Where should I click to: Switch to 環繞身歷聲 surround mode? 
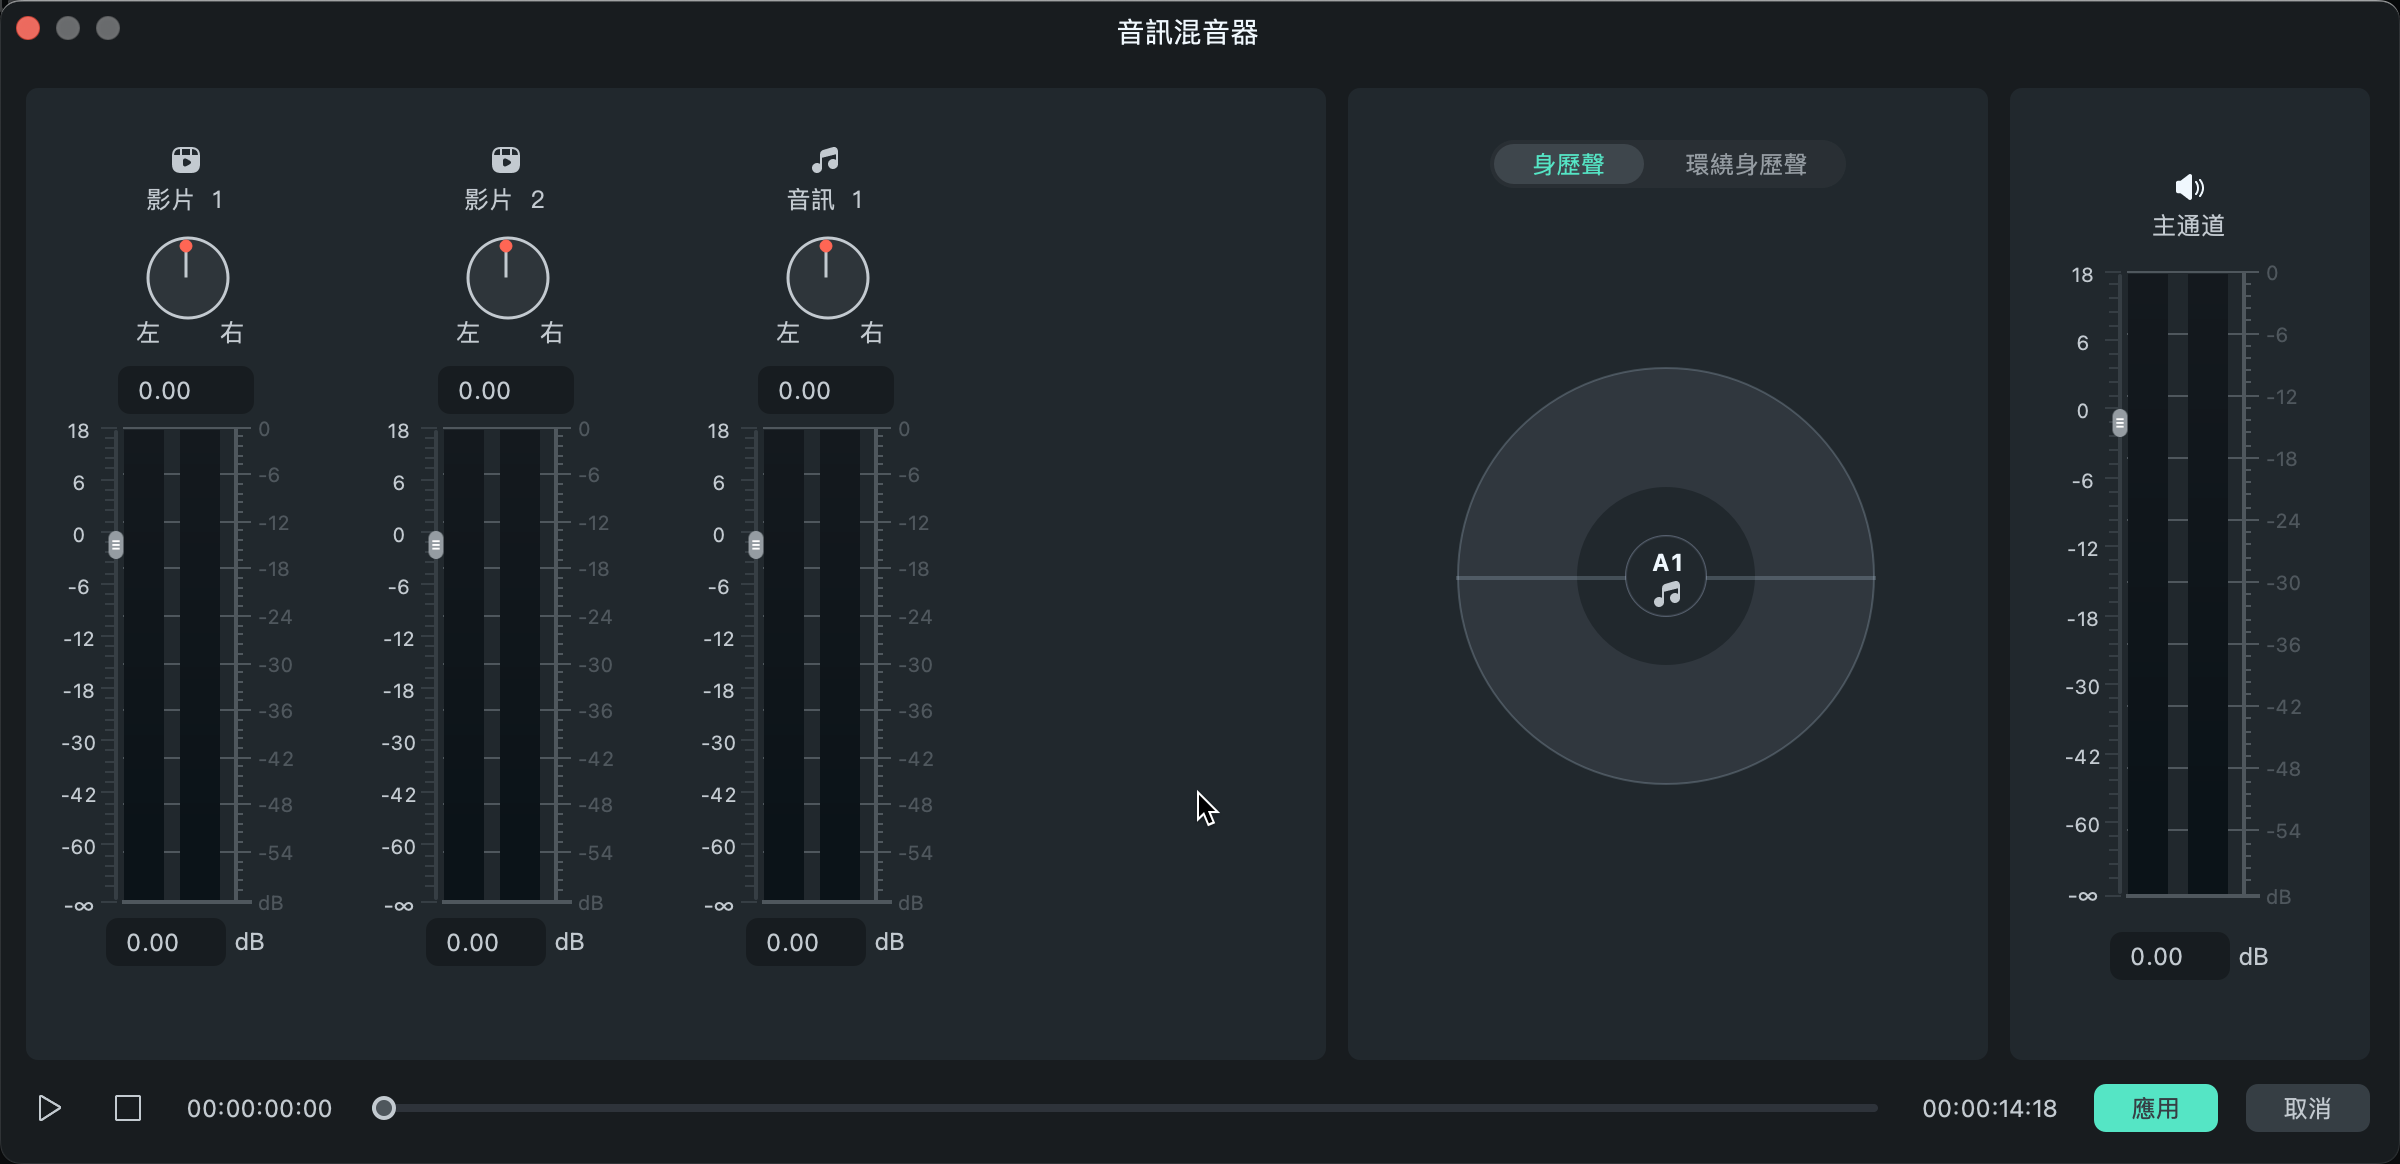1746,164
